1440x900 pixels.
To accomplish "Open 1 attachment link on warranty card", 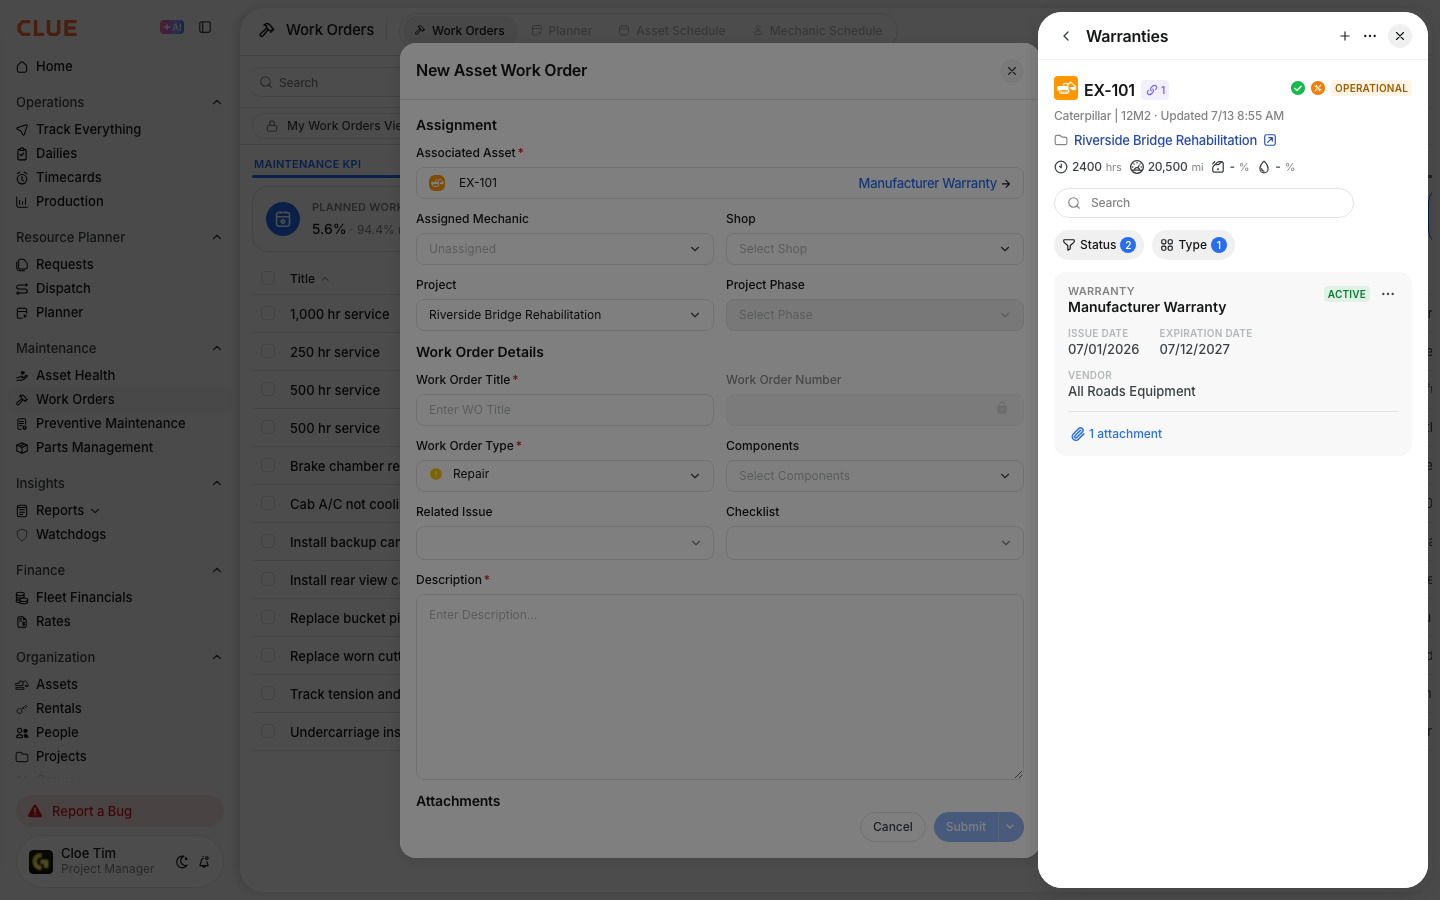I will 1116,434.
